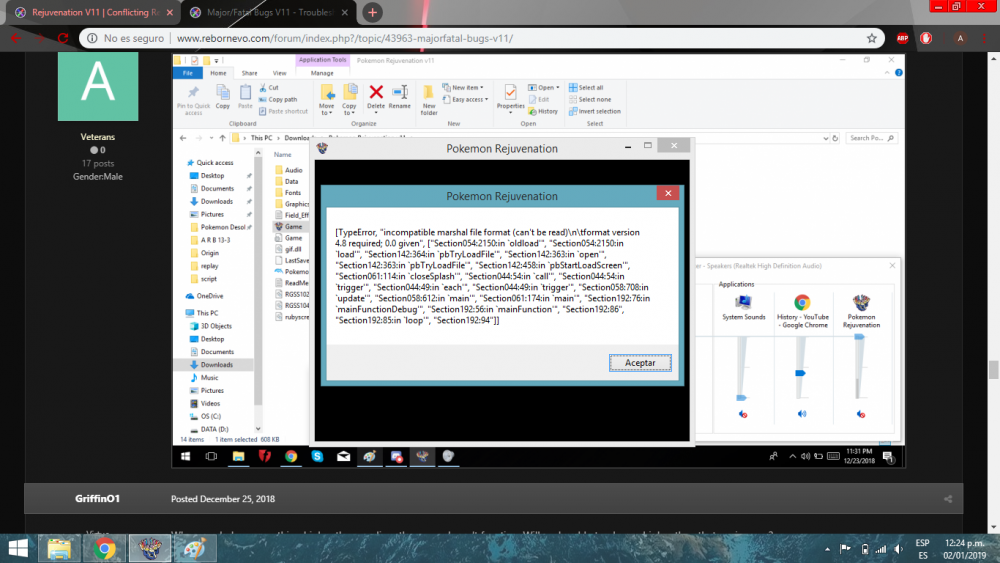Open Chrome's three-dot menu
Image resolution: width=1000 pixels, height=563 pixels.
985,38
